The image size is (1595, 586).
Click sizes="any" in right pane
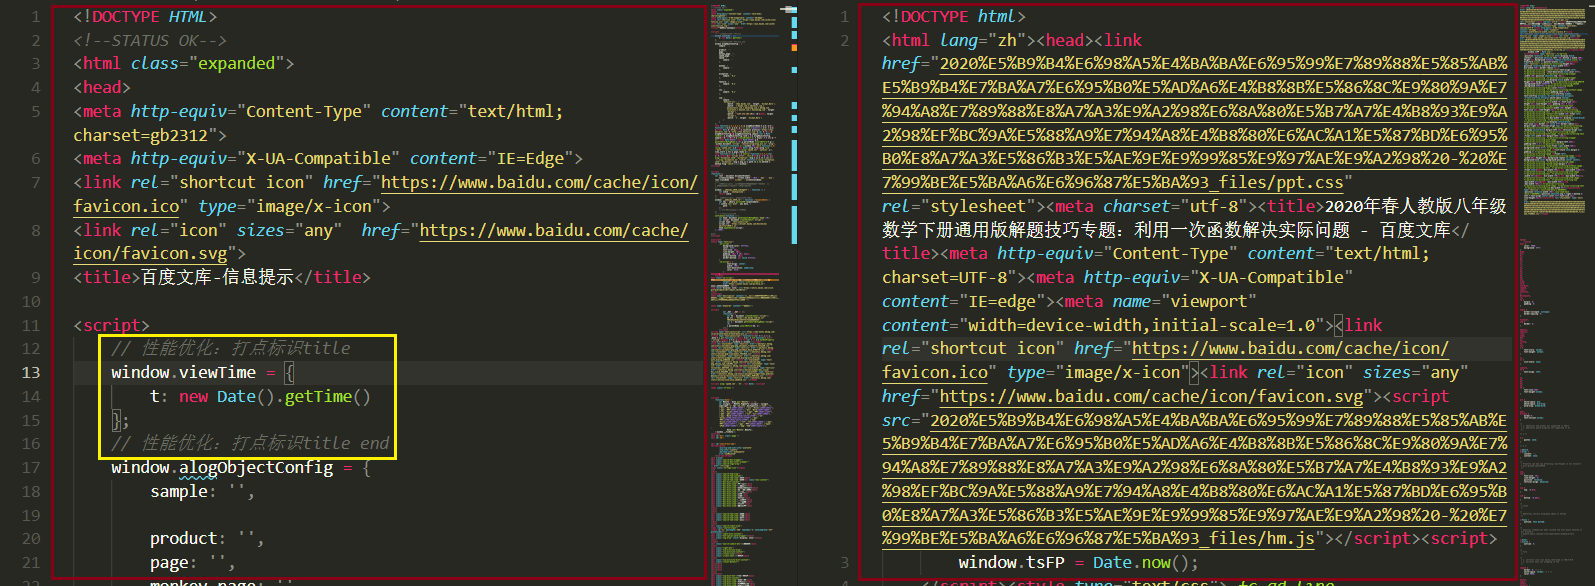click(x=1416, y=372)
